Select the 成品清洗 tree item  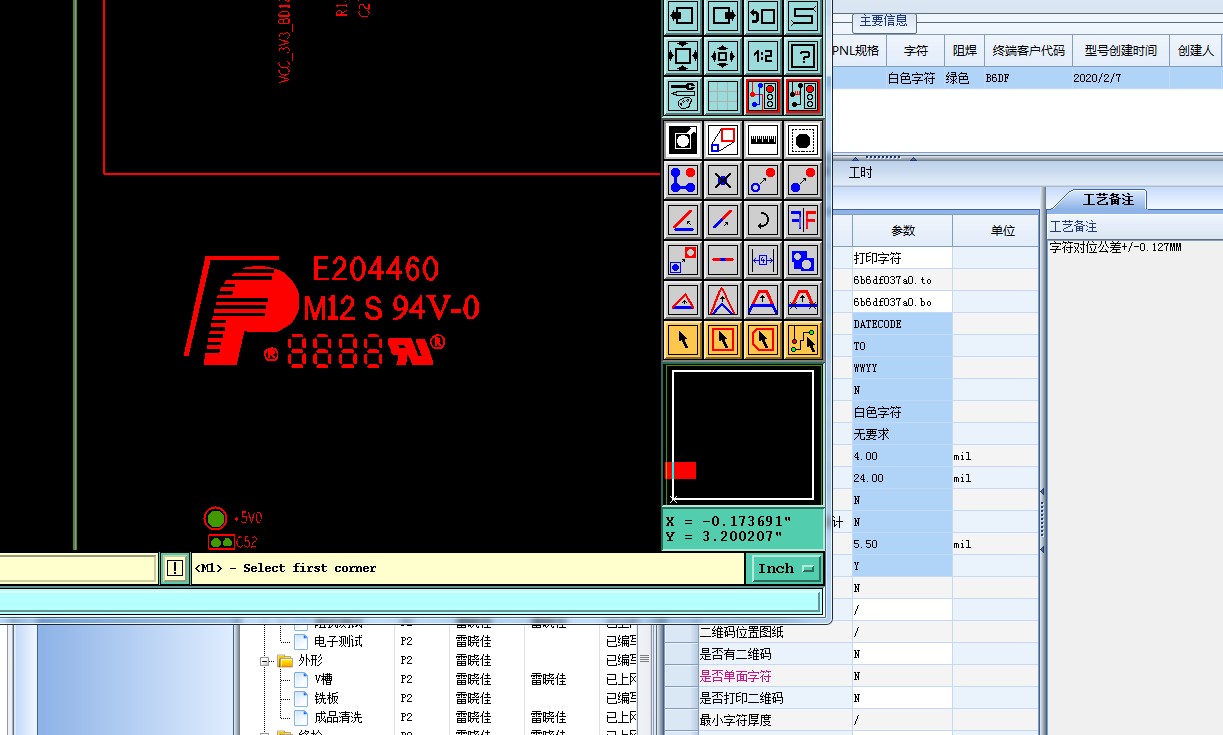click(338, 717)
